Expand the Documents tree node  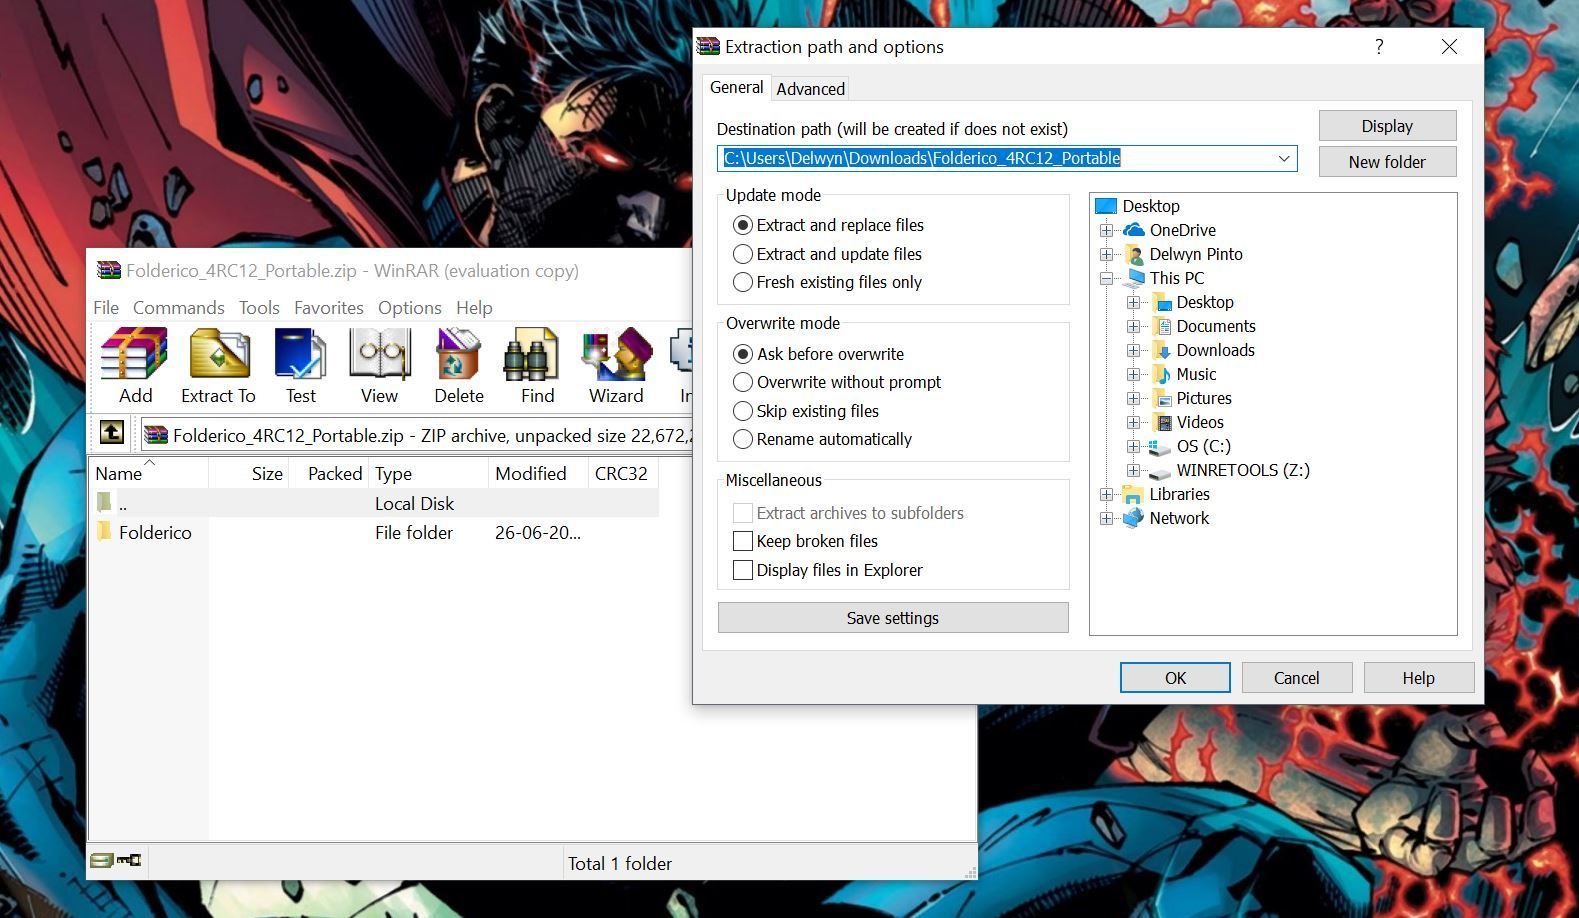point(1134,326)
